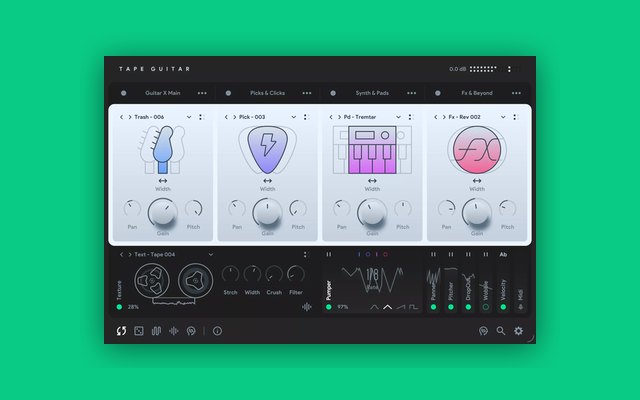Open the Text - Tape 004 preset dropdown
The width and height of the screenshot is (640, 400).
click(x=211, y=254)
